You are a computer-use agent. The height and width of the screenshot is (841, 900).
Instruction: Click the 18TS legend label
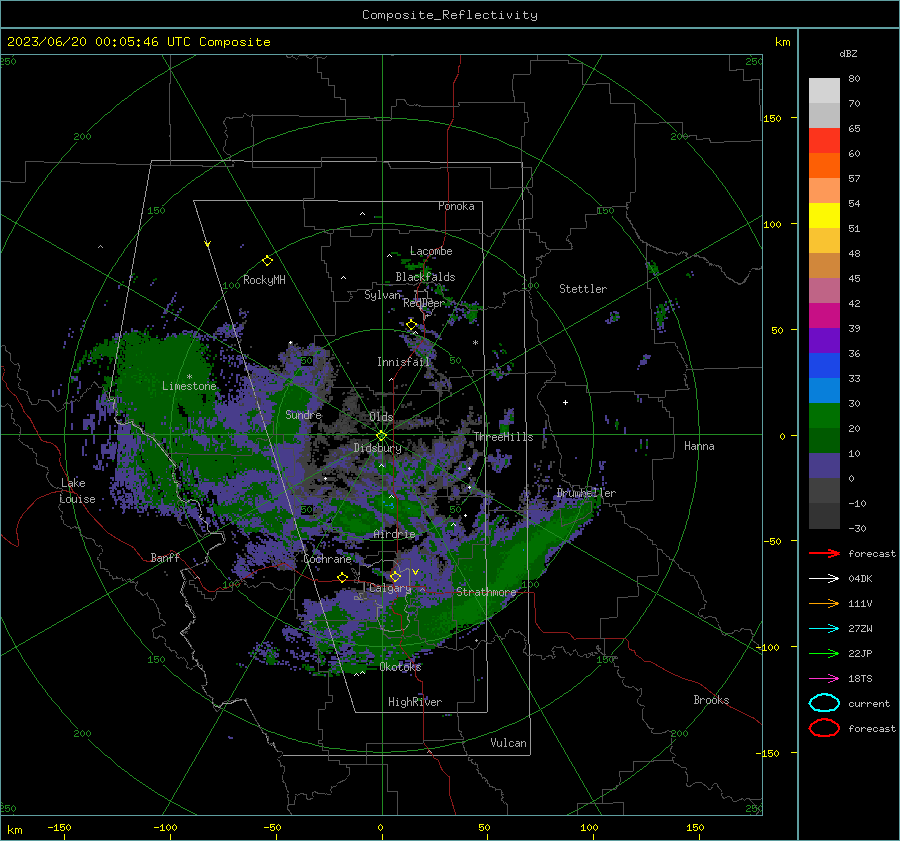pos(860,679)
